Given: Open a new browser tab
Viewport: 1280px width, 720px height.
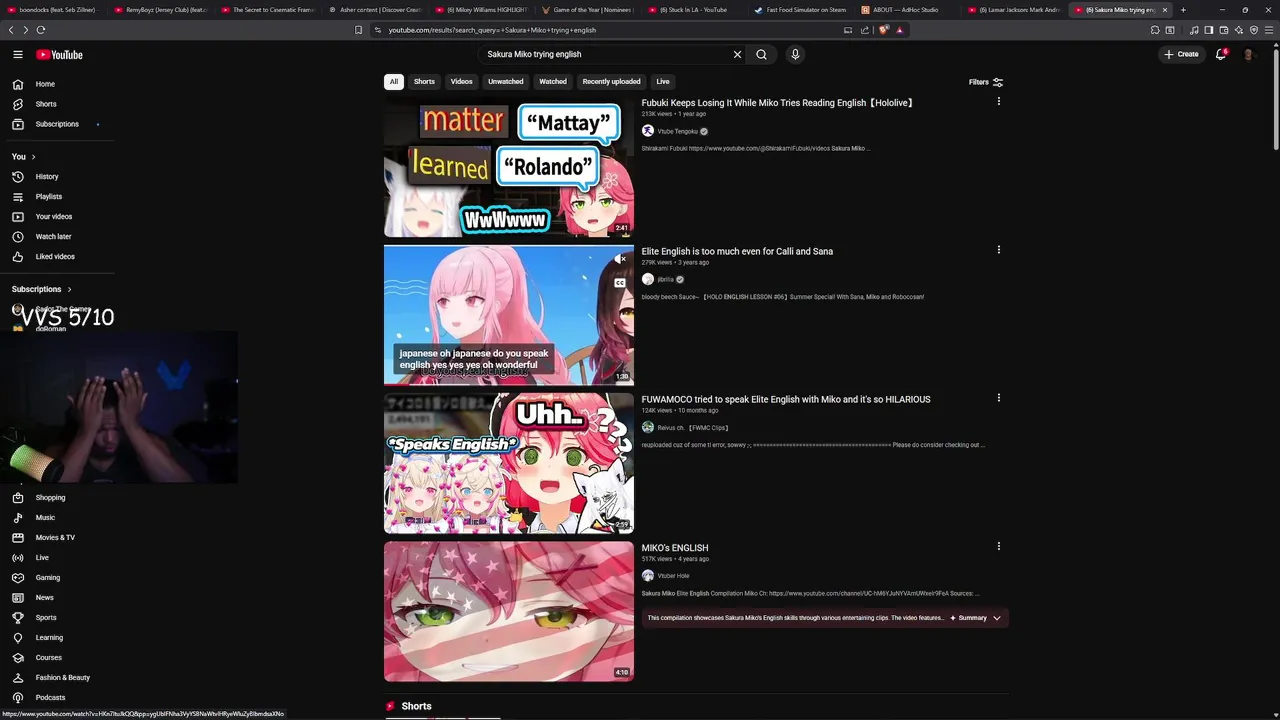Looking at the screenshot, I should pyautogui.click(x=1183, y=10).
